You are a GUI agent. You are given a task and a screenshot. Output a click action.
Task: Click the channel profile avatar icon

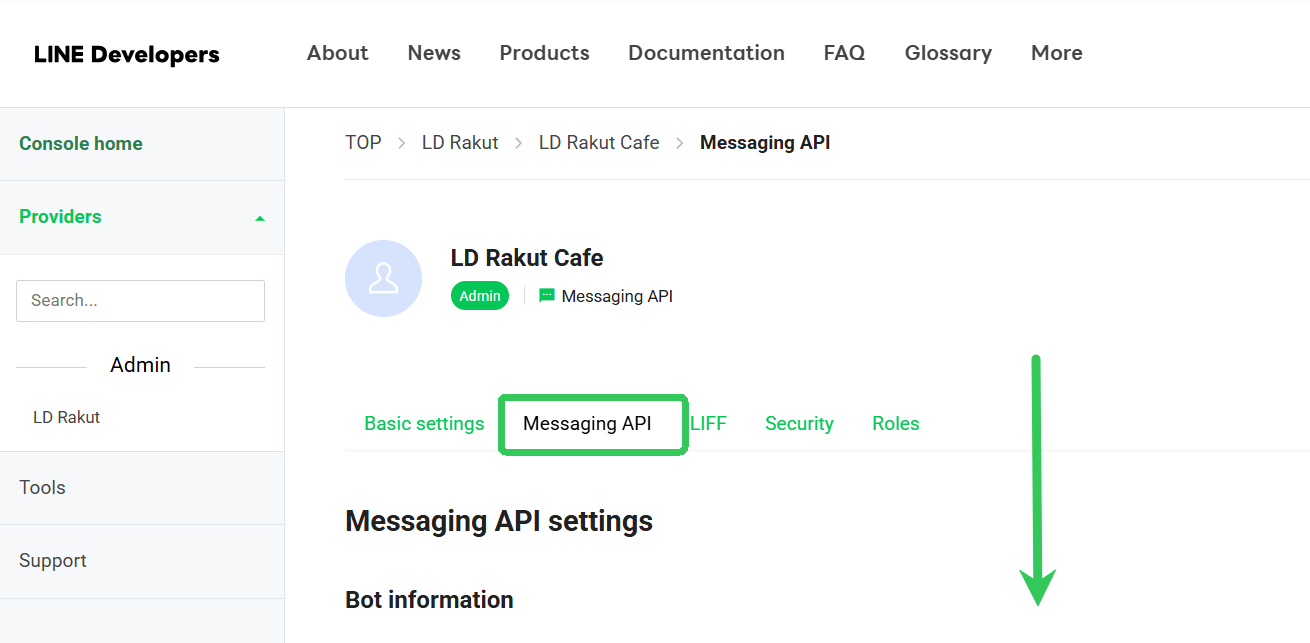click(383, 279)
